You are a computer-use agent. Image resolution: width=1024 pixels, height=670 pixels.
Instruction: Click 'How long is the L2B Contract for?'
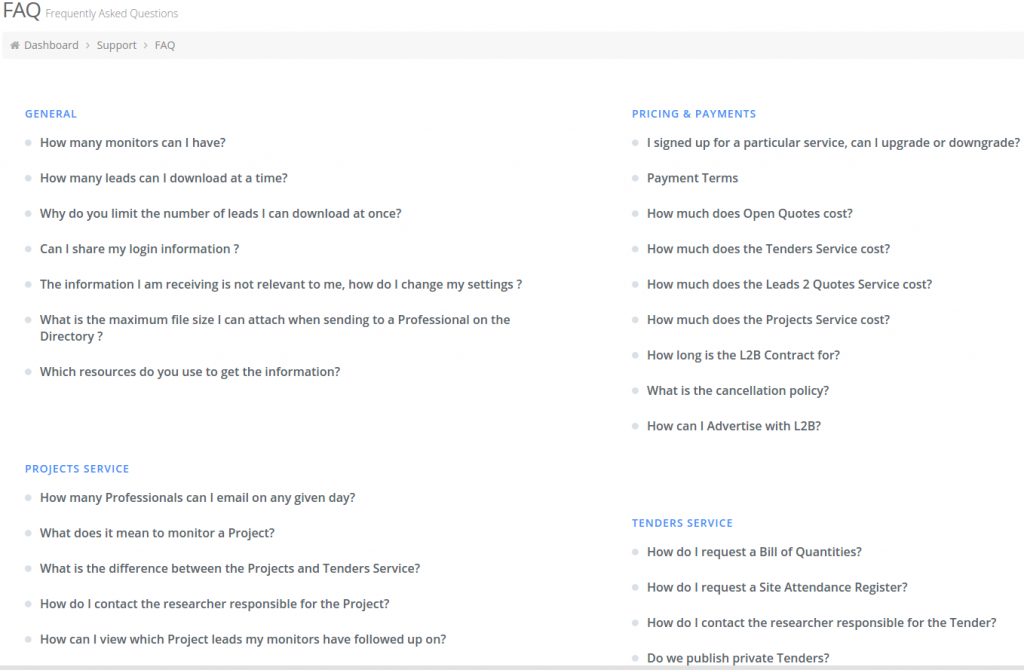(744, 355)
